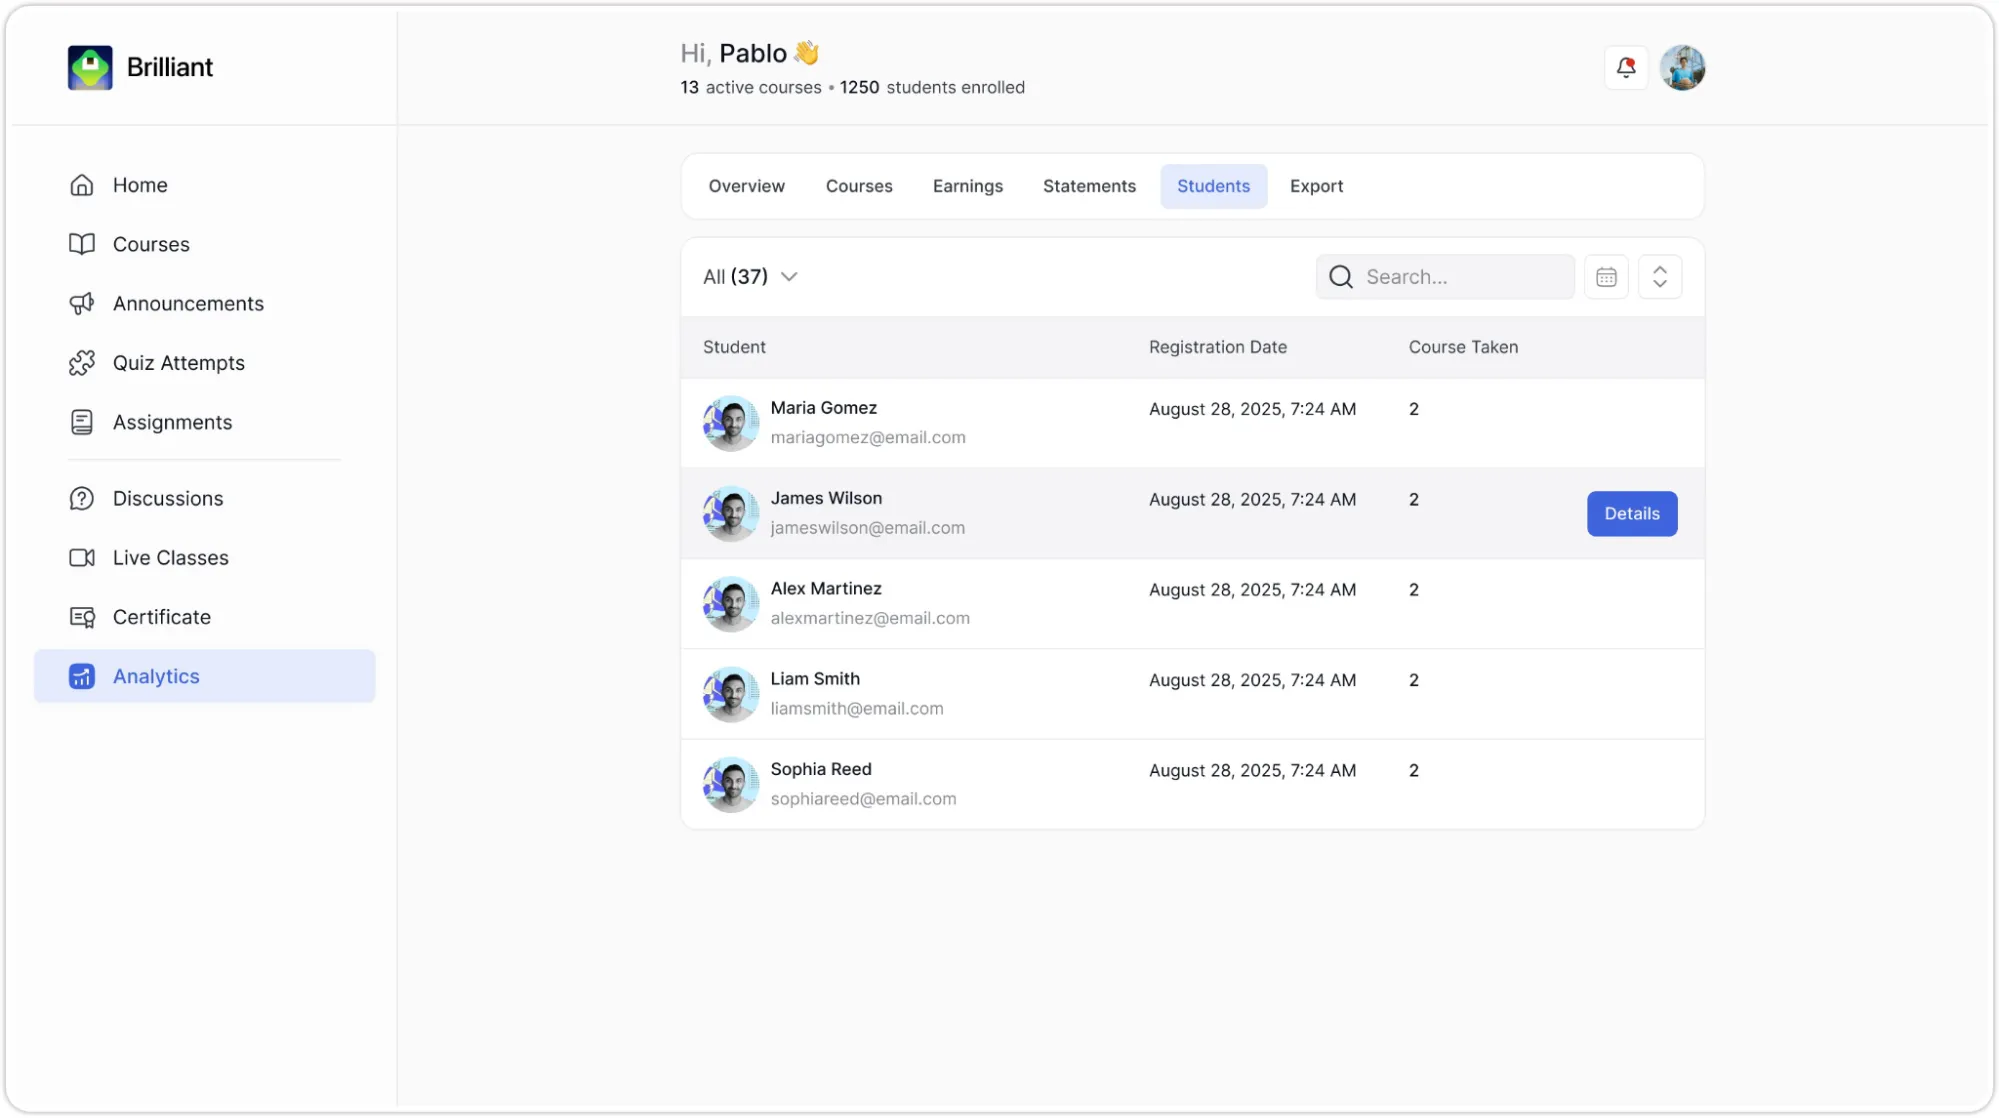Click the name Alex Martinez
The image size is (1999, 1118).
826,589
